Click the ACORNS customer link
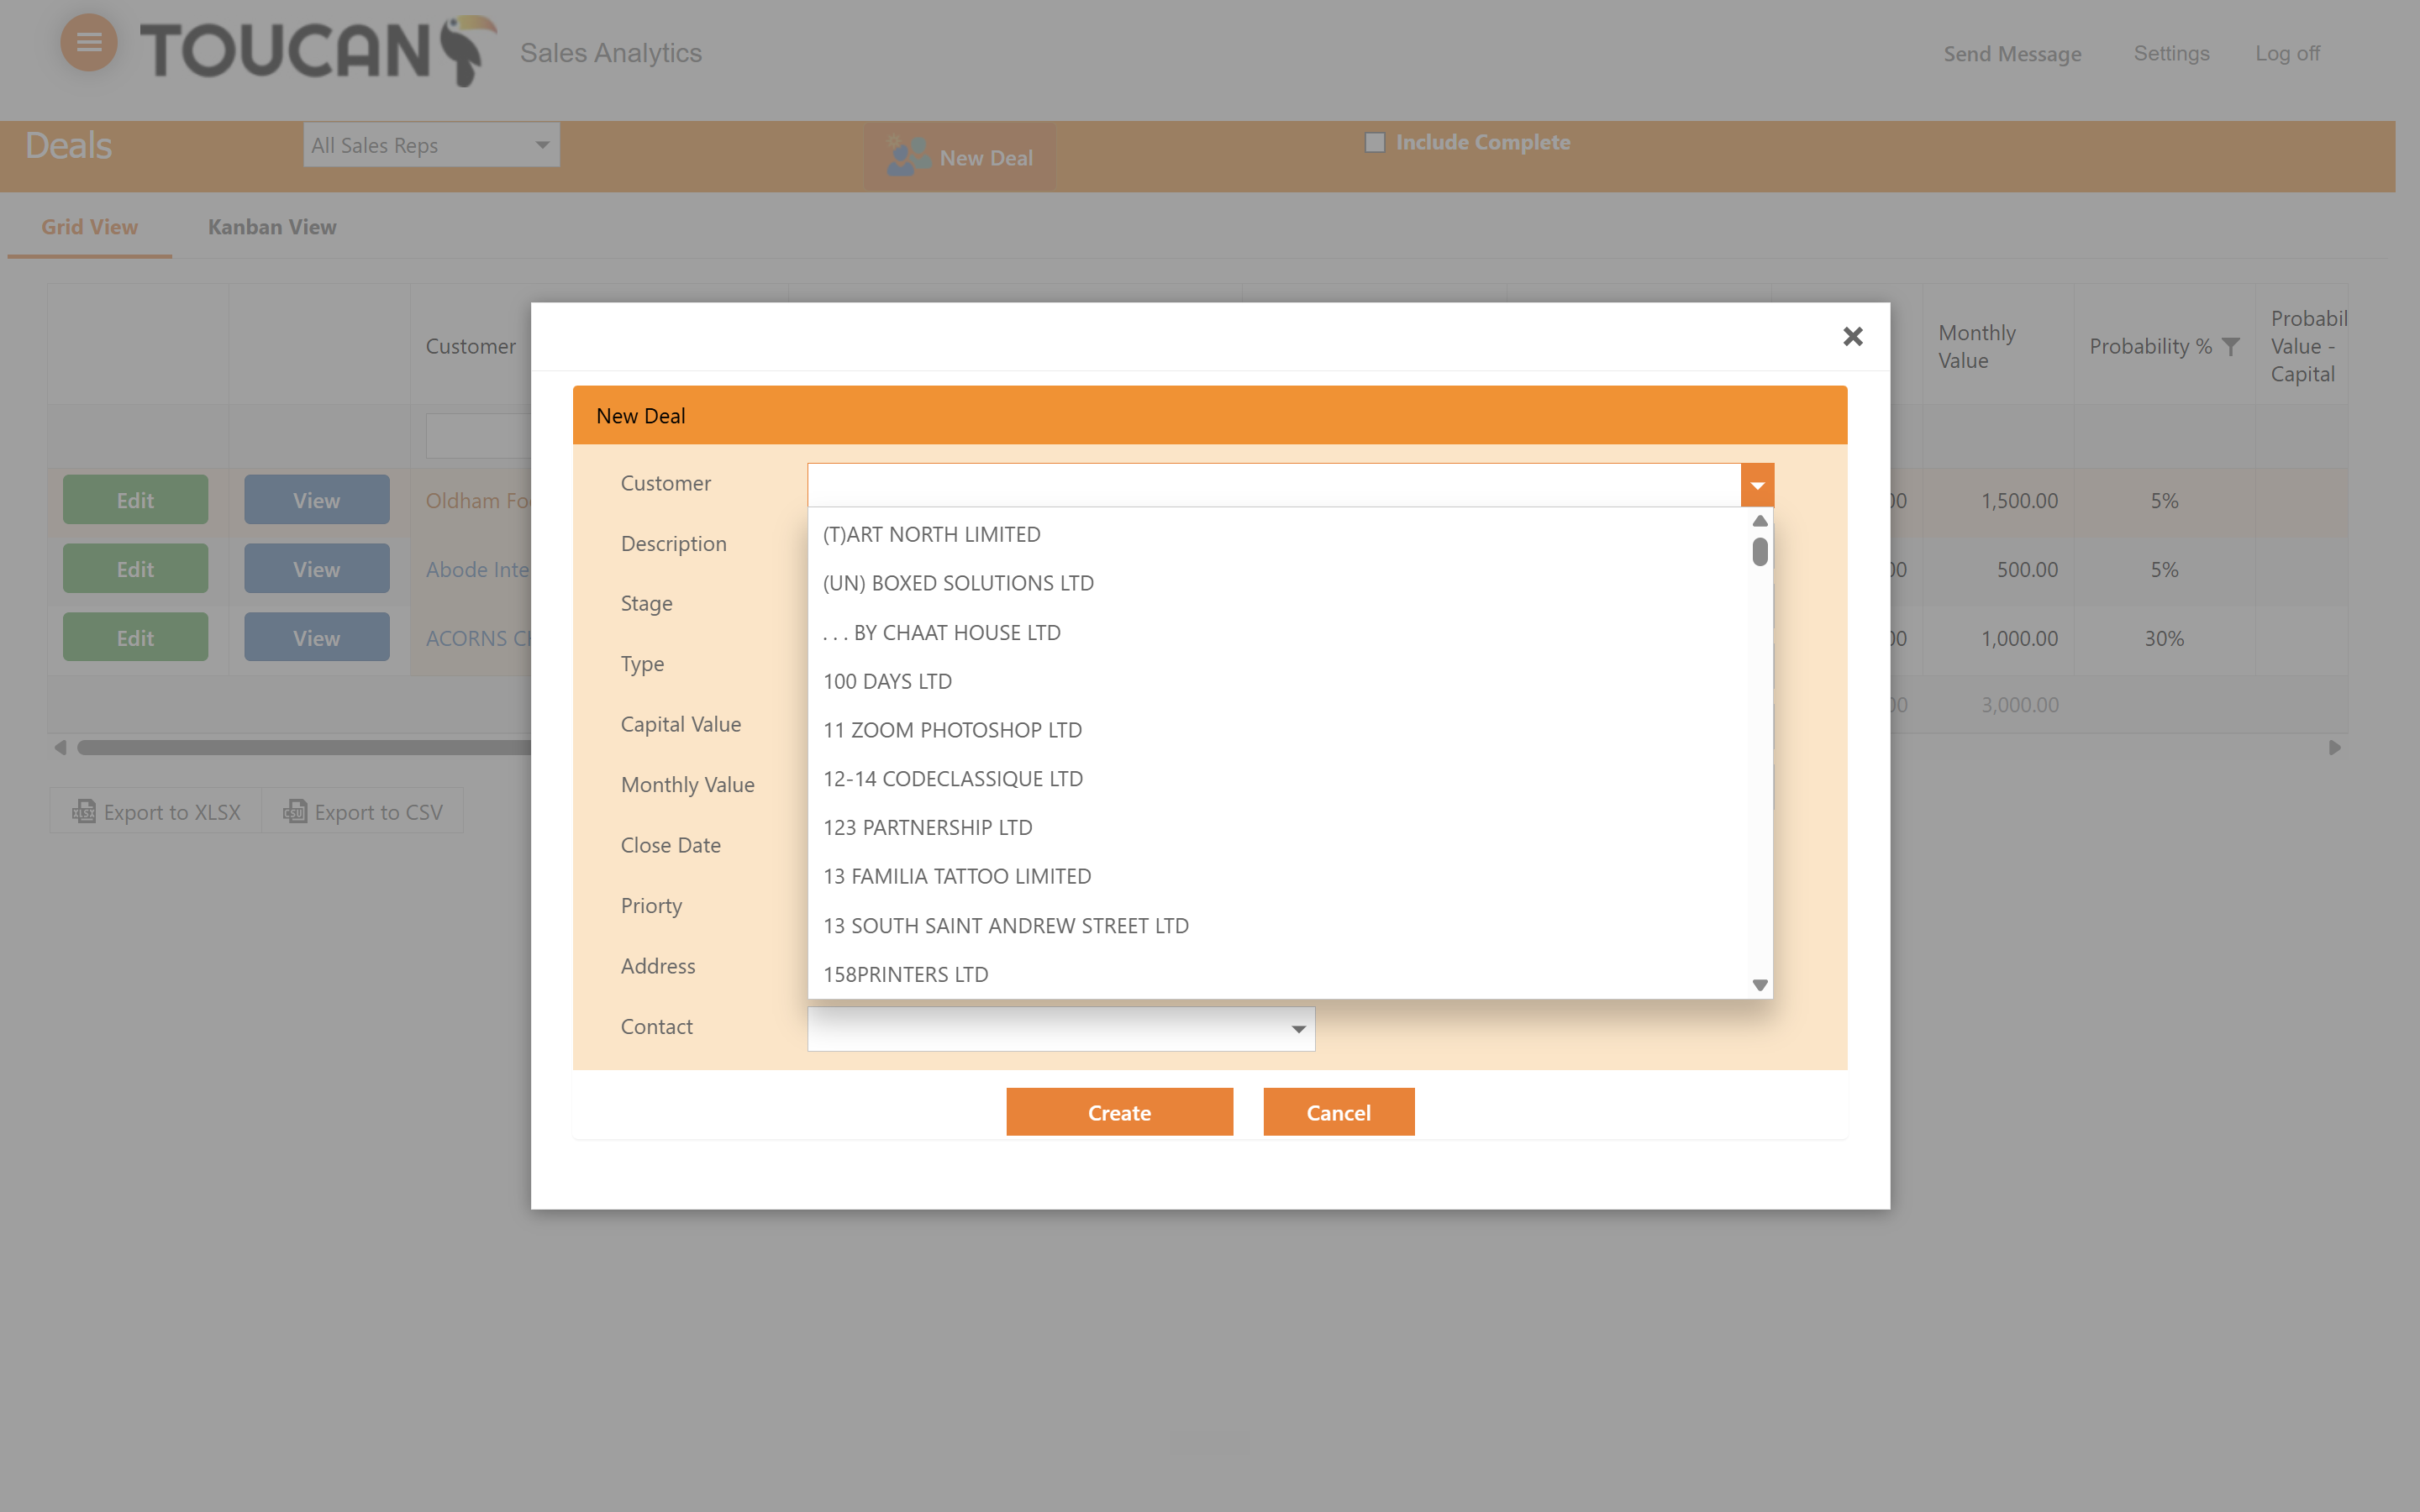The image size is (2420, 1512). (477, 638)
